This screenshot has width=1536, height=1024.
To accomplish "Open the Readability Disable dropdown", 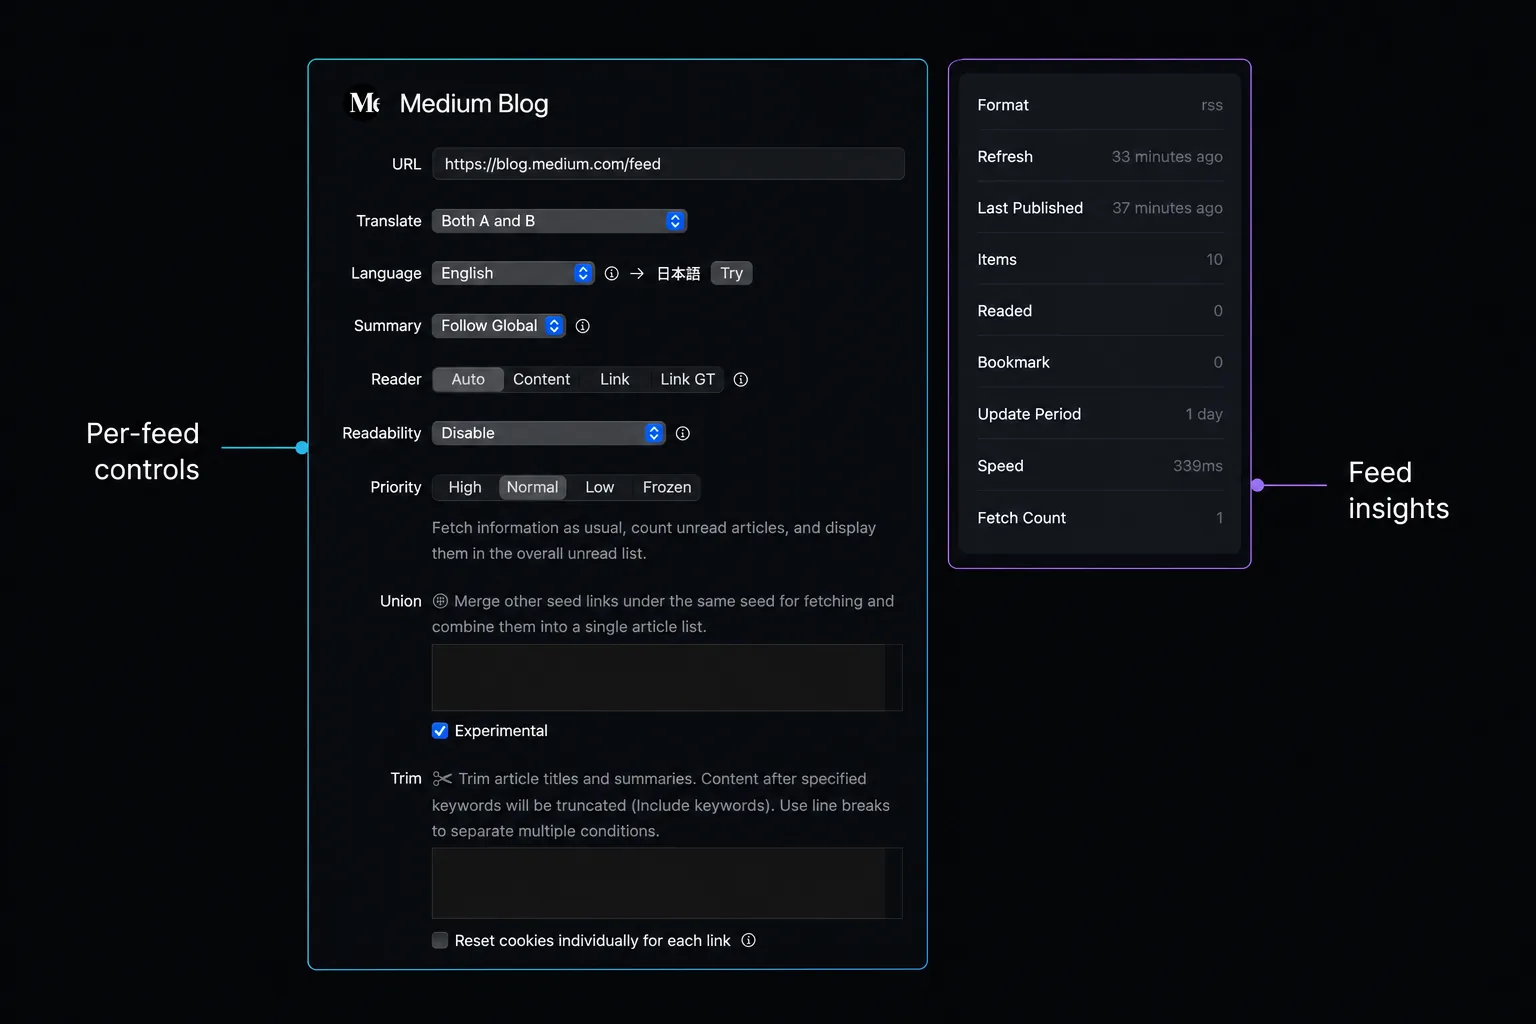I will (549, 433).
